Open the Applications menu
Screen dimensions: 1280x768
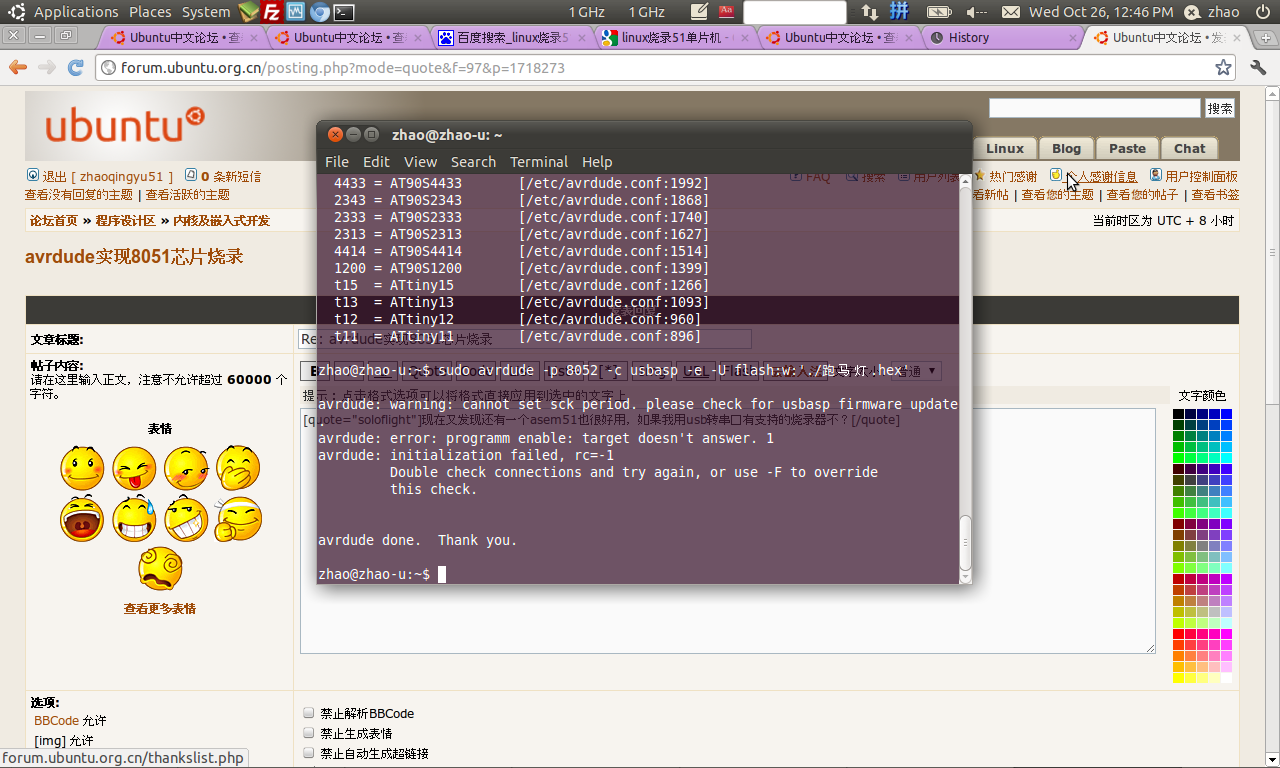(x=76, y=12)
